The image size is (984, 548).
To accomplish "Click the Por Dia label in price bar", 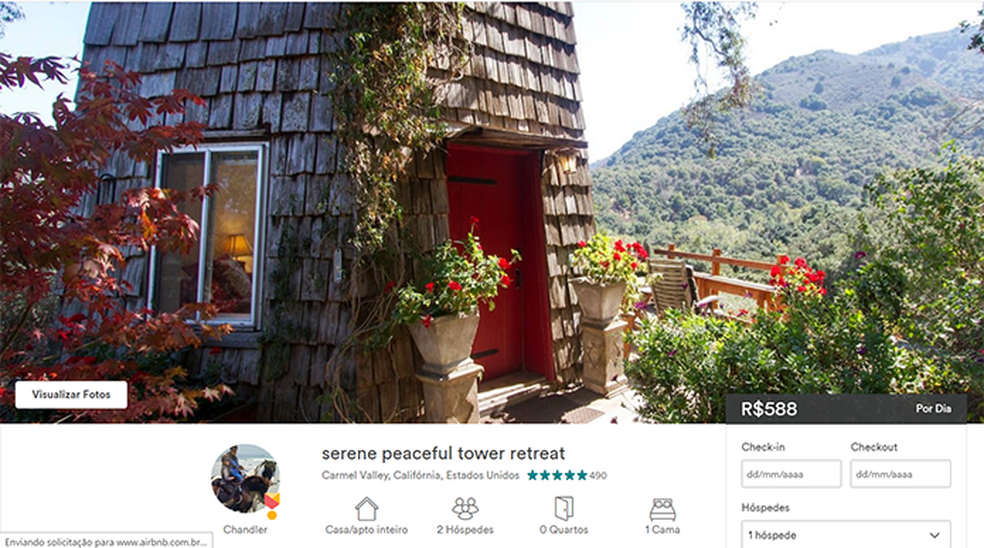I will point(933,409).
